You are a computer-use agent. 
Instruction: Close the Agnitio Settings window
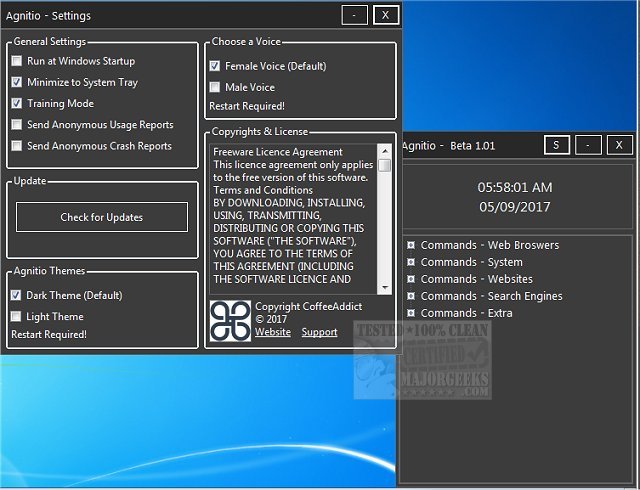386,16
